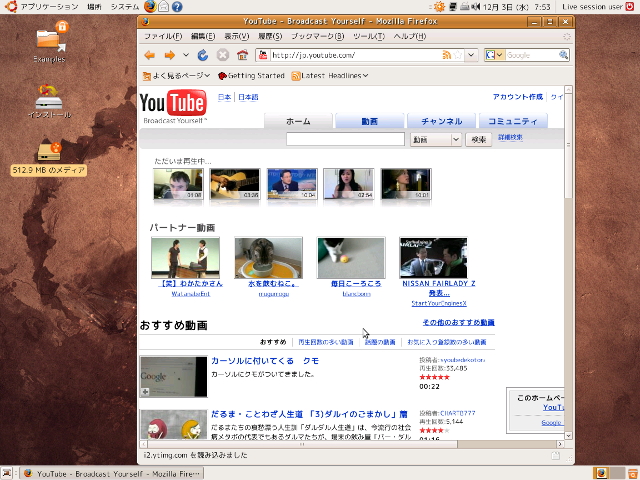Click the Firefox forward arrow button
This screenshot has height=480, width=640.
click(x=170, y=55)
